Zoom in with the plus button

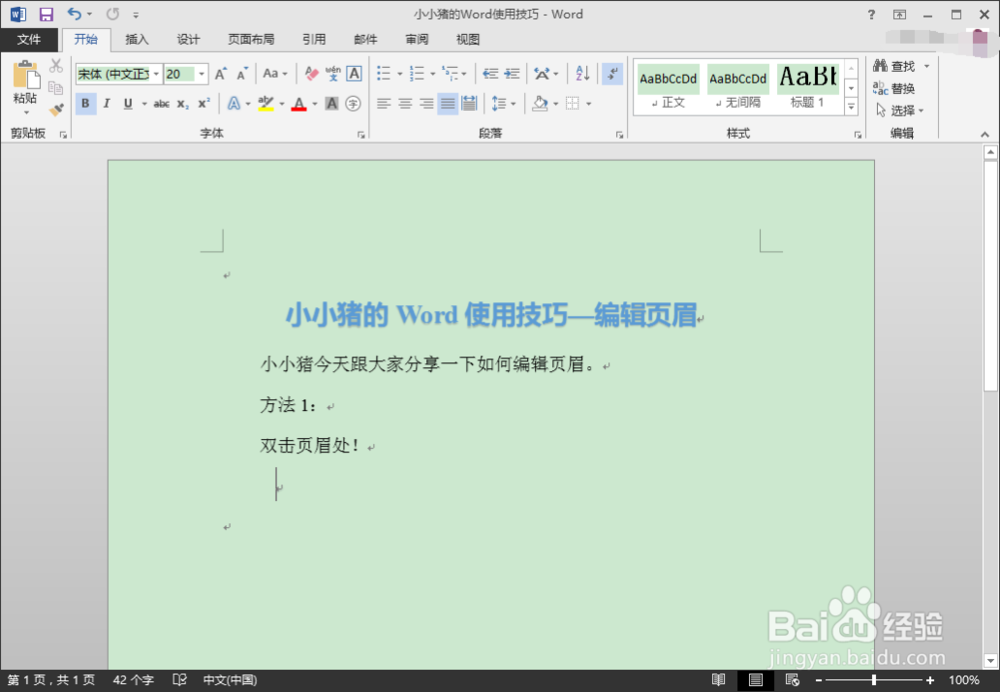930,681
